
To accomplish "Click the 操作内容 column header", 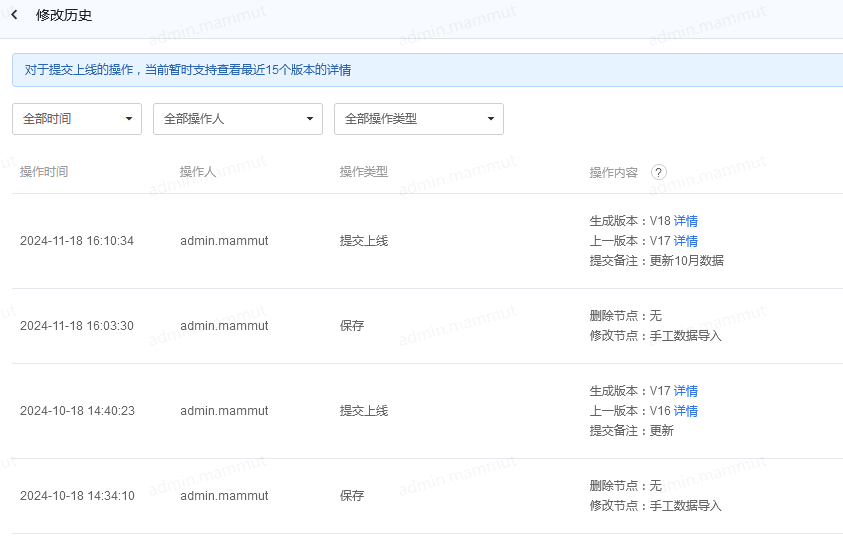I will click(x=613, y=173).
